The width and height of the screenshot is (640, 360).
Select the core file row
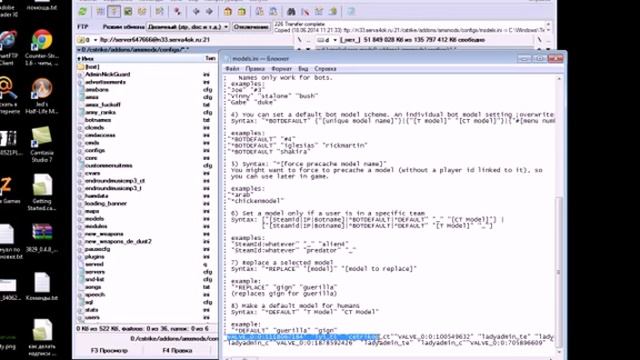pyautogui.click(x=147, y=158)
